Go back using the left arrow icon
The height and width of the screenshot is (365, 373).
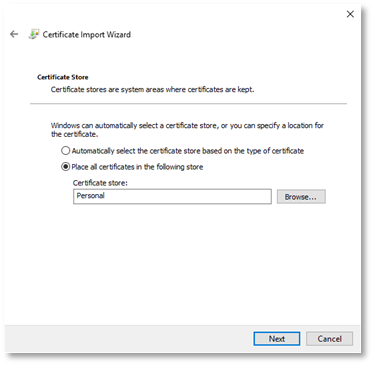(14, 34)
